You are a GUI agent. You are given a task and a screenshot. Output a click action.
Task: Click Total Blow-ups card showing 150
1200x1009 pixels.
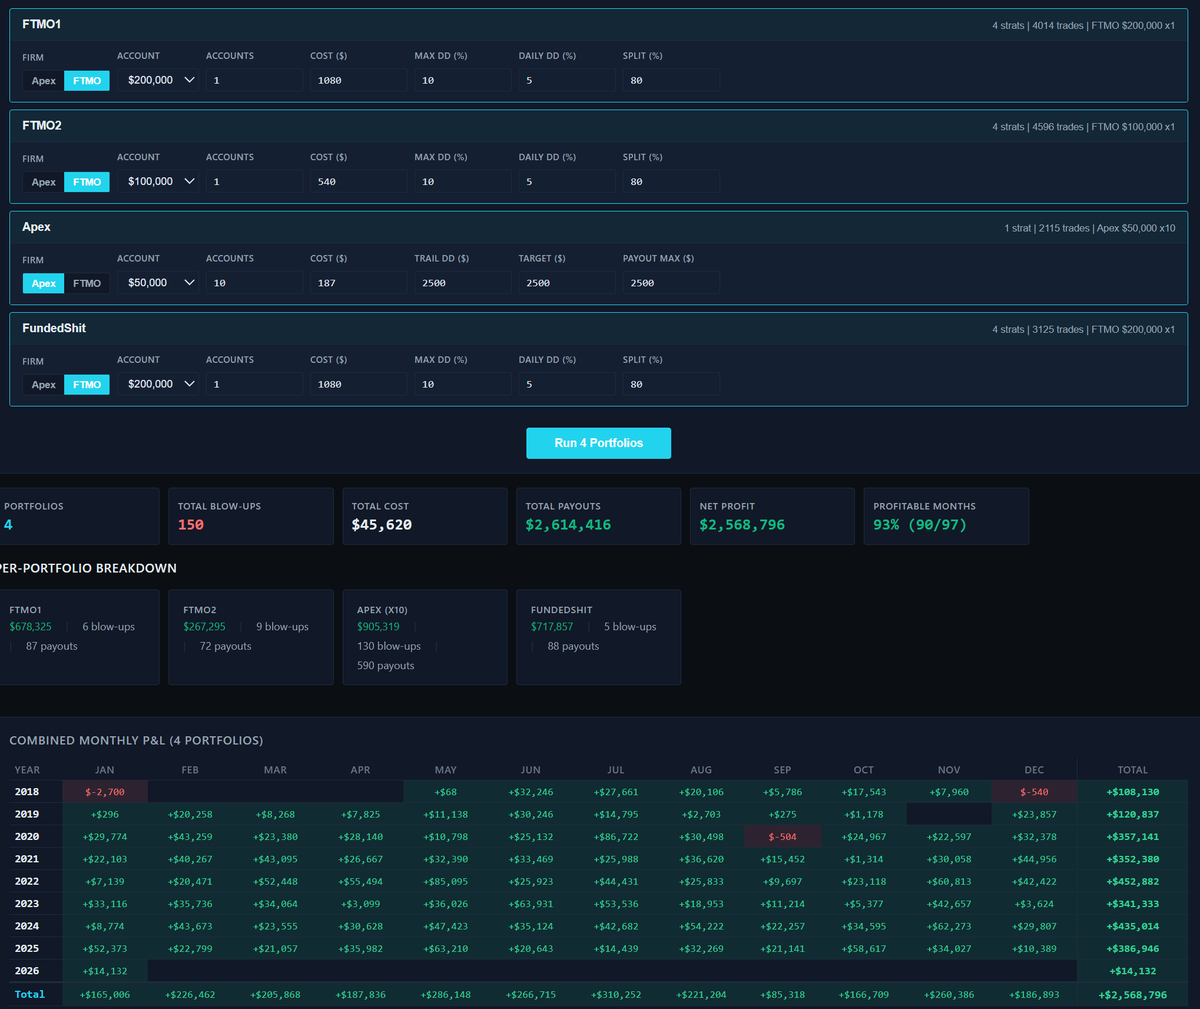point(250,516)
